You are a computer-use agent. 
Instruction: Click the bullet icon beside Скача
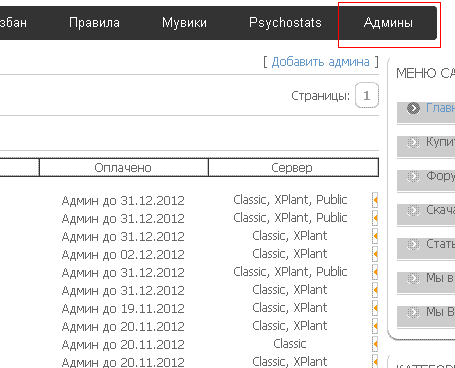pos(413,210)
